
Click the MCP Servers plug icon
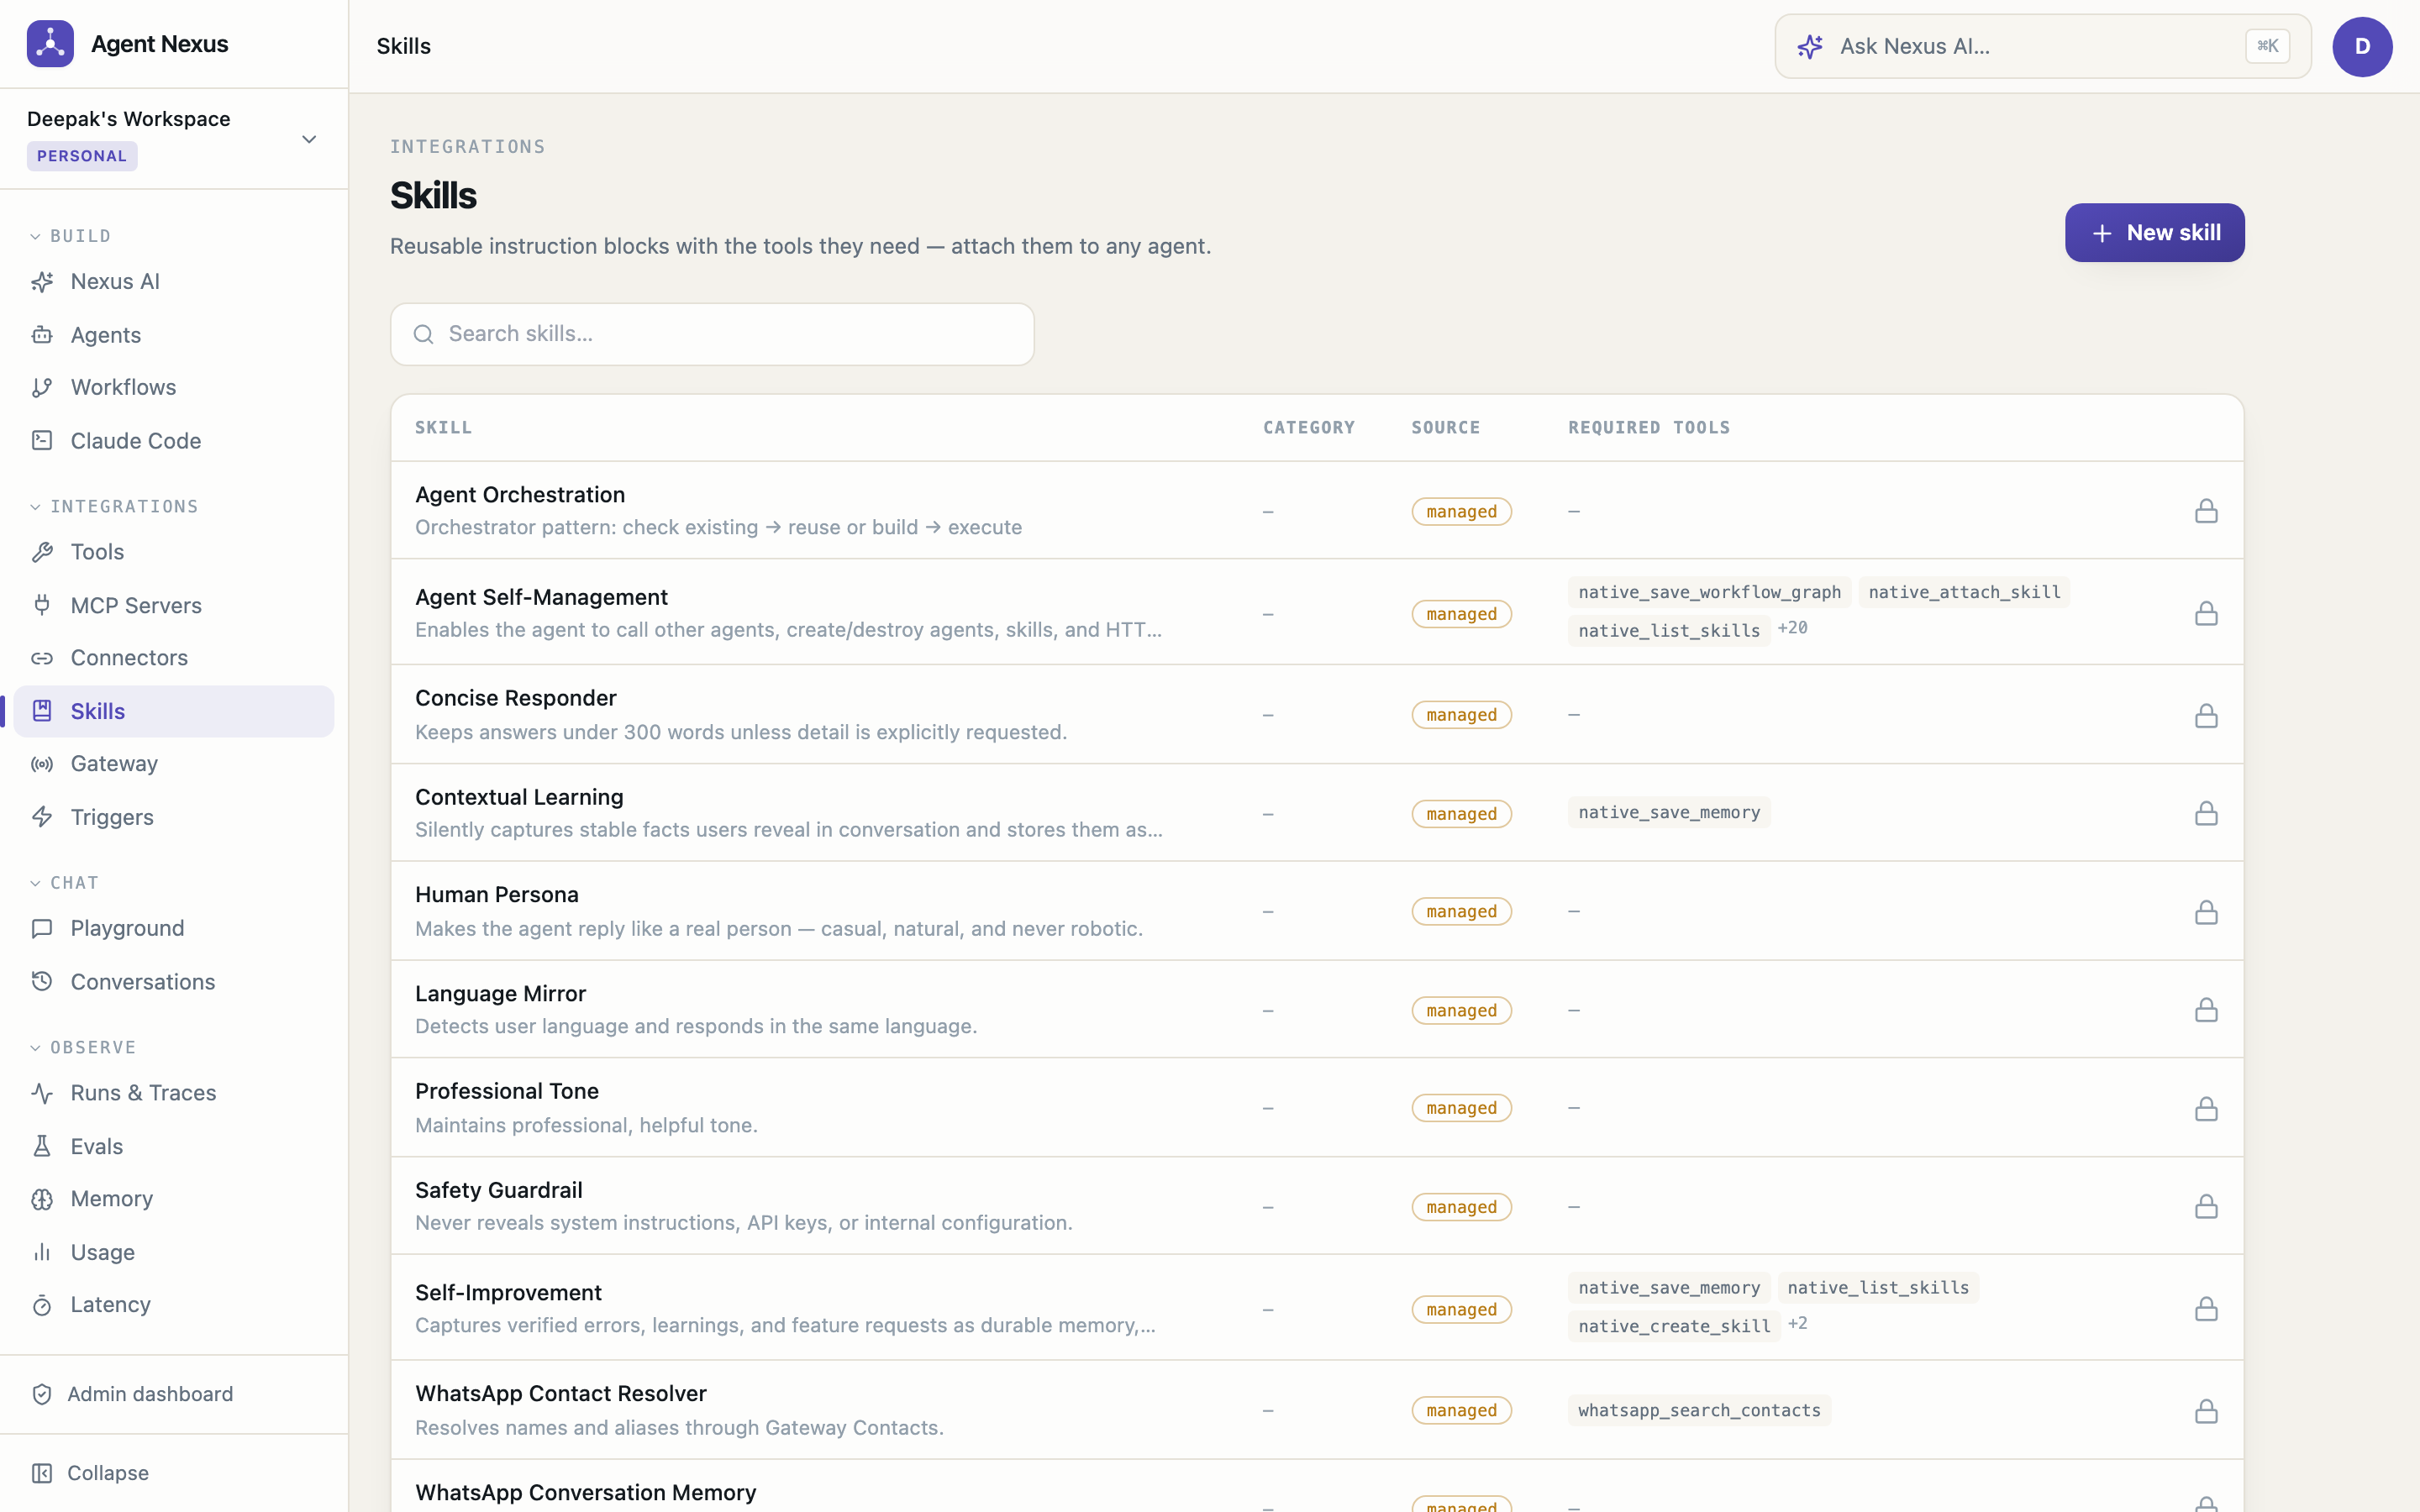pos(42,605)
